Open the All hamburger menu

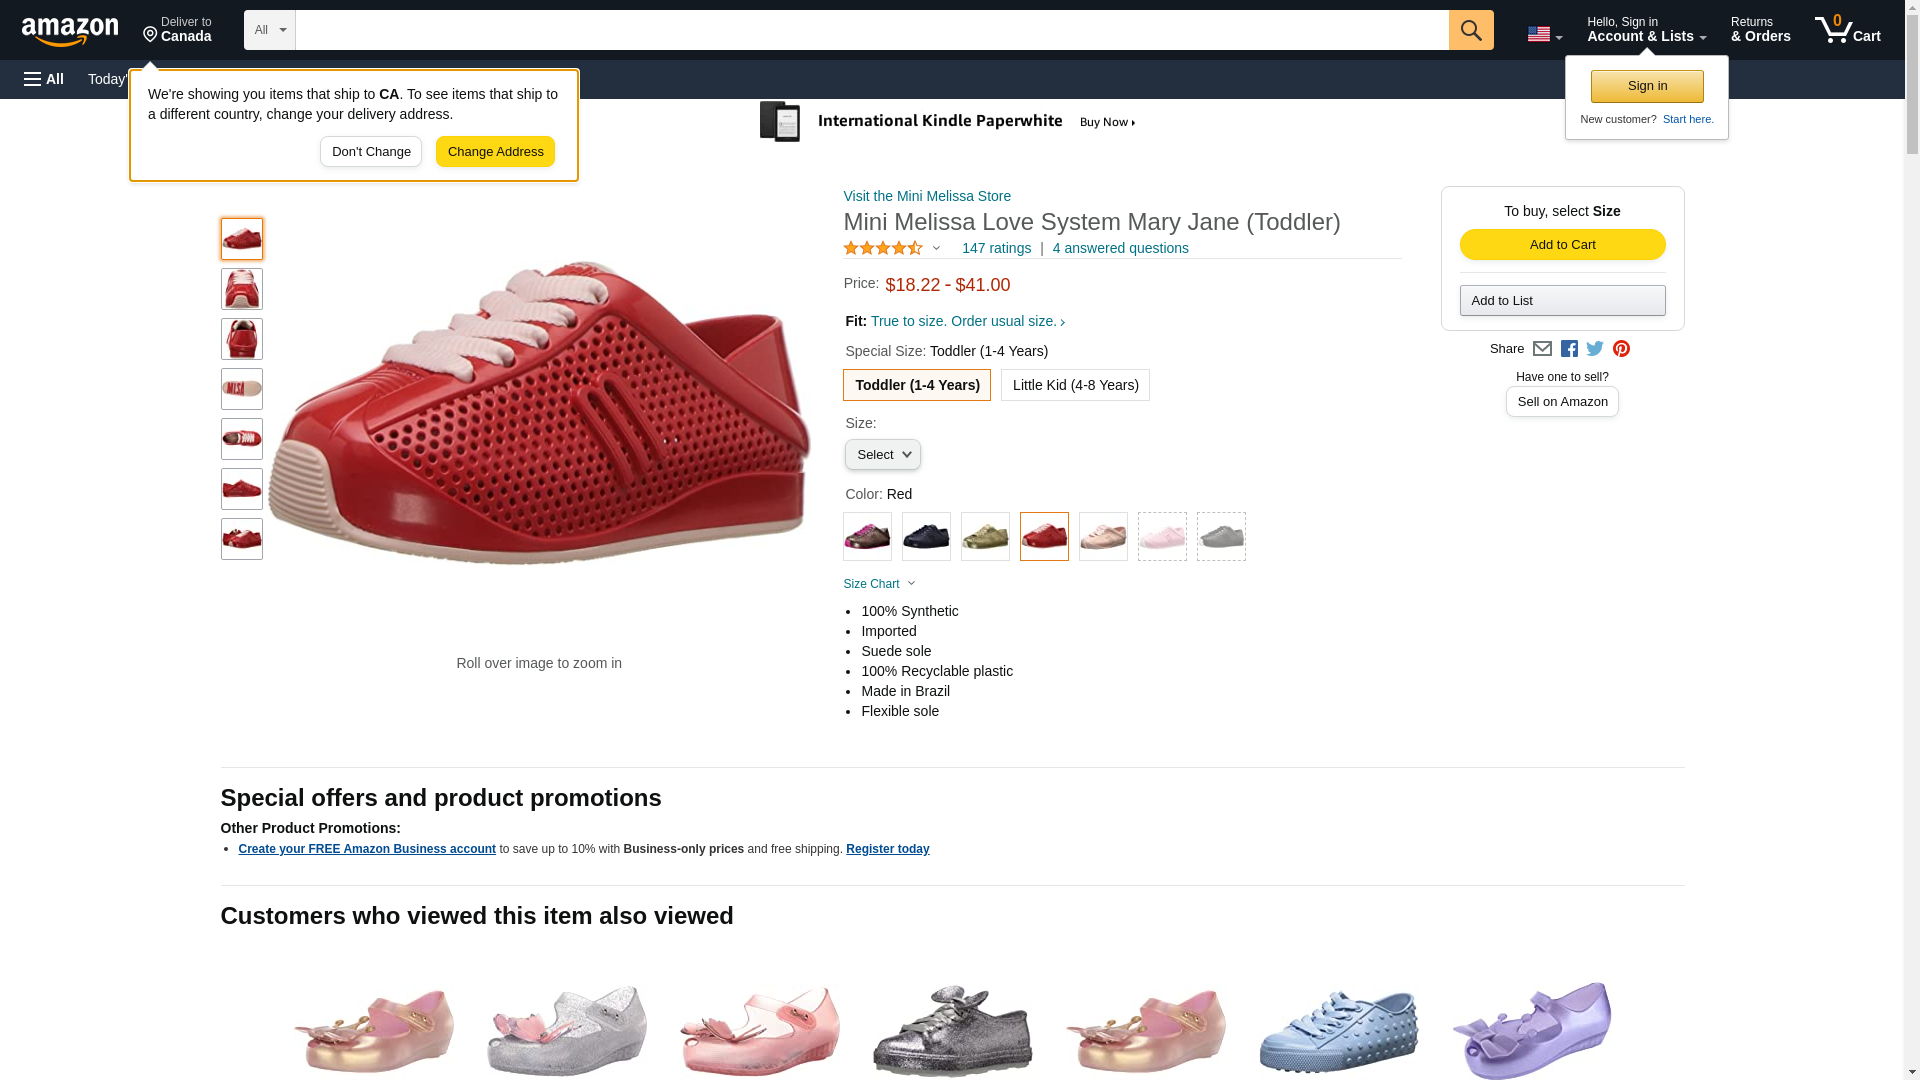click(x=44, y=79)
